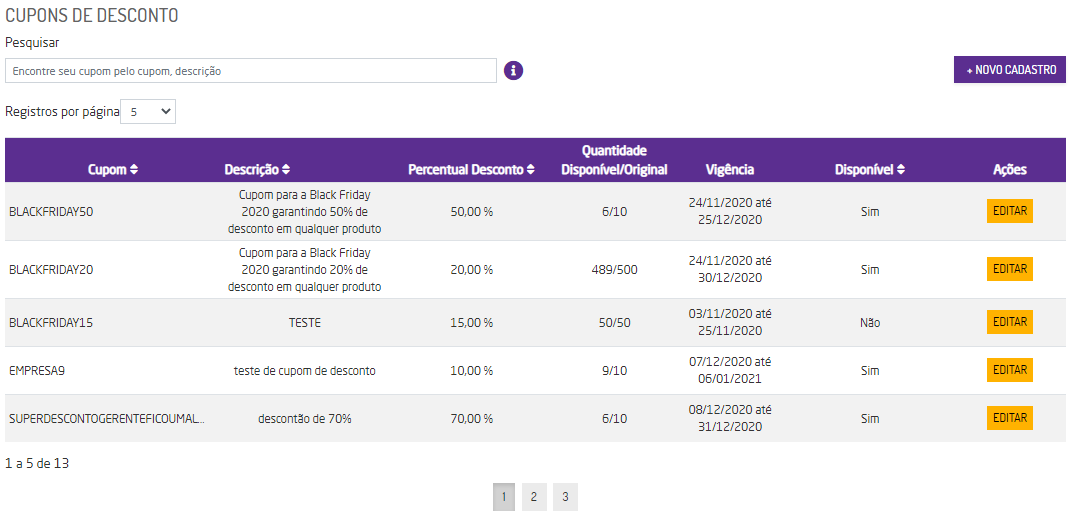Click the Novo Cadastro button
The image size is (1072, 516).
click(x=1010, y=70)
